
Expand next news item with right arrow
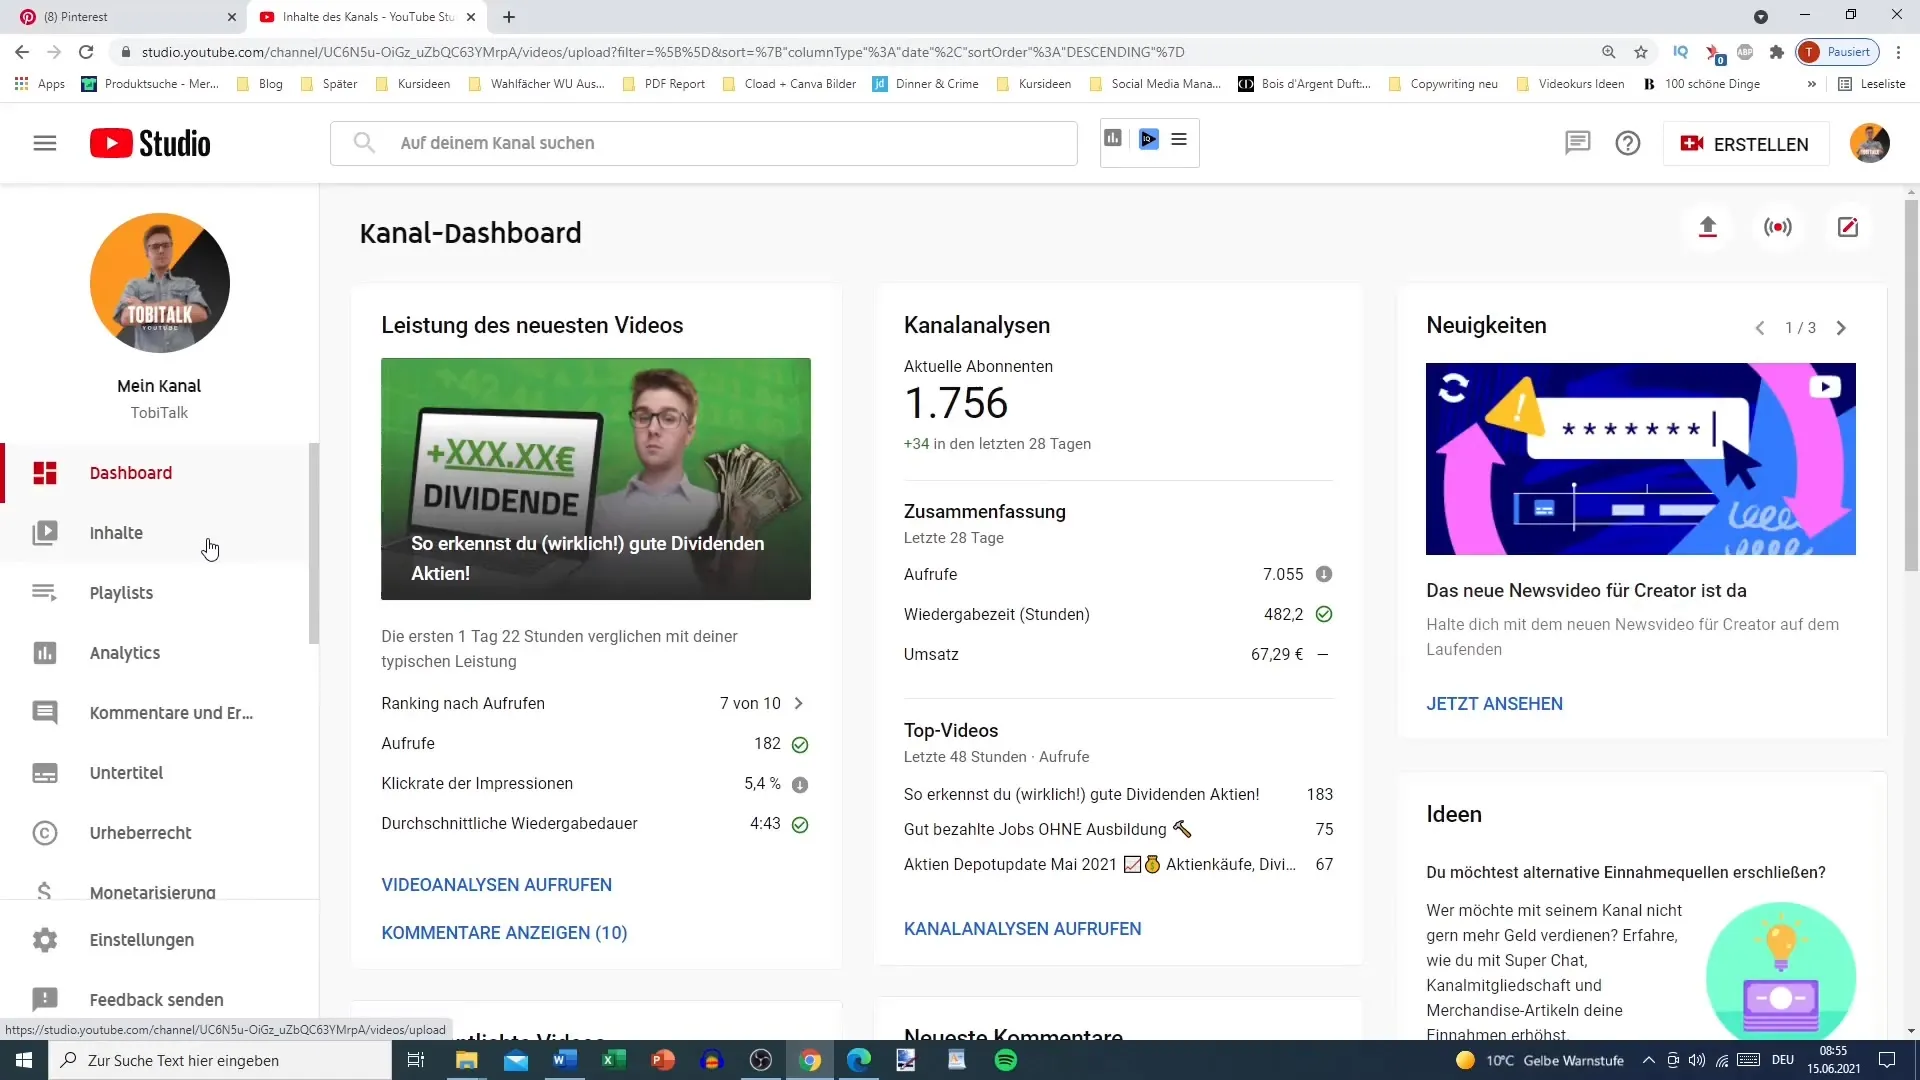click(1841, 327)
